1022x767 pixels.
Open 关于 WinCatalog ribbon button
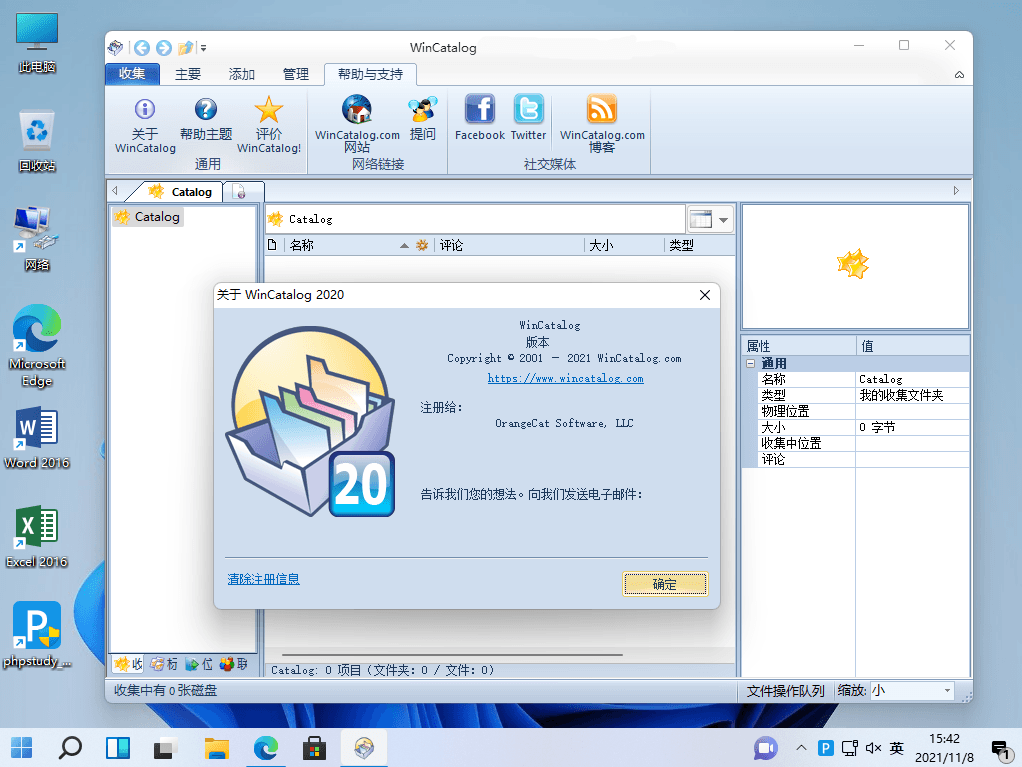click(x=145, y=125)
